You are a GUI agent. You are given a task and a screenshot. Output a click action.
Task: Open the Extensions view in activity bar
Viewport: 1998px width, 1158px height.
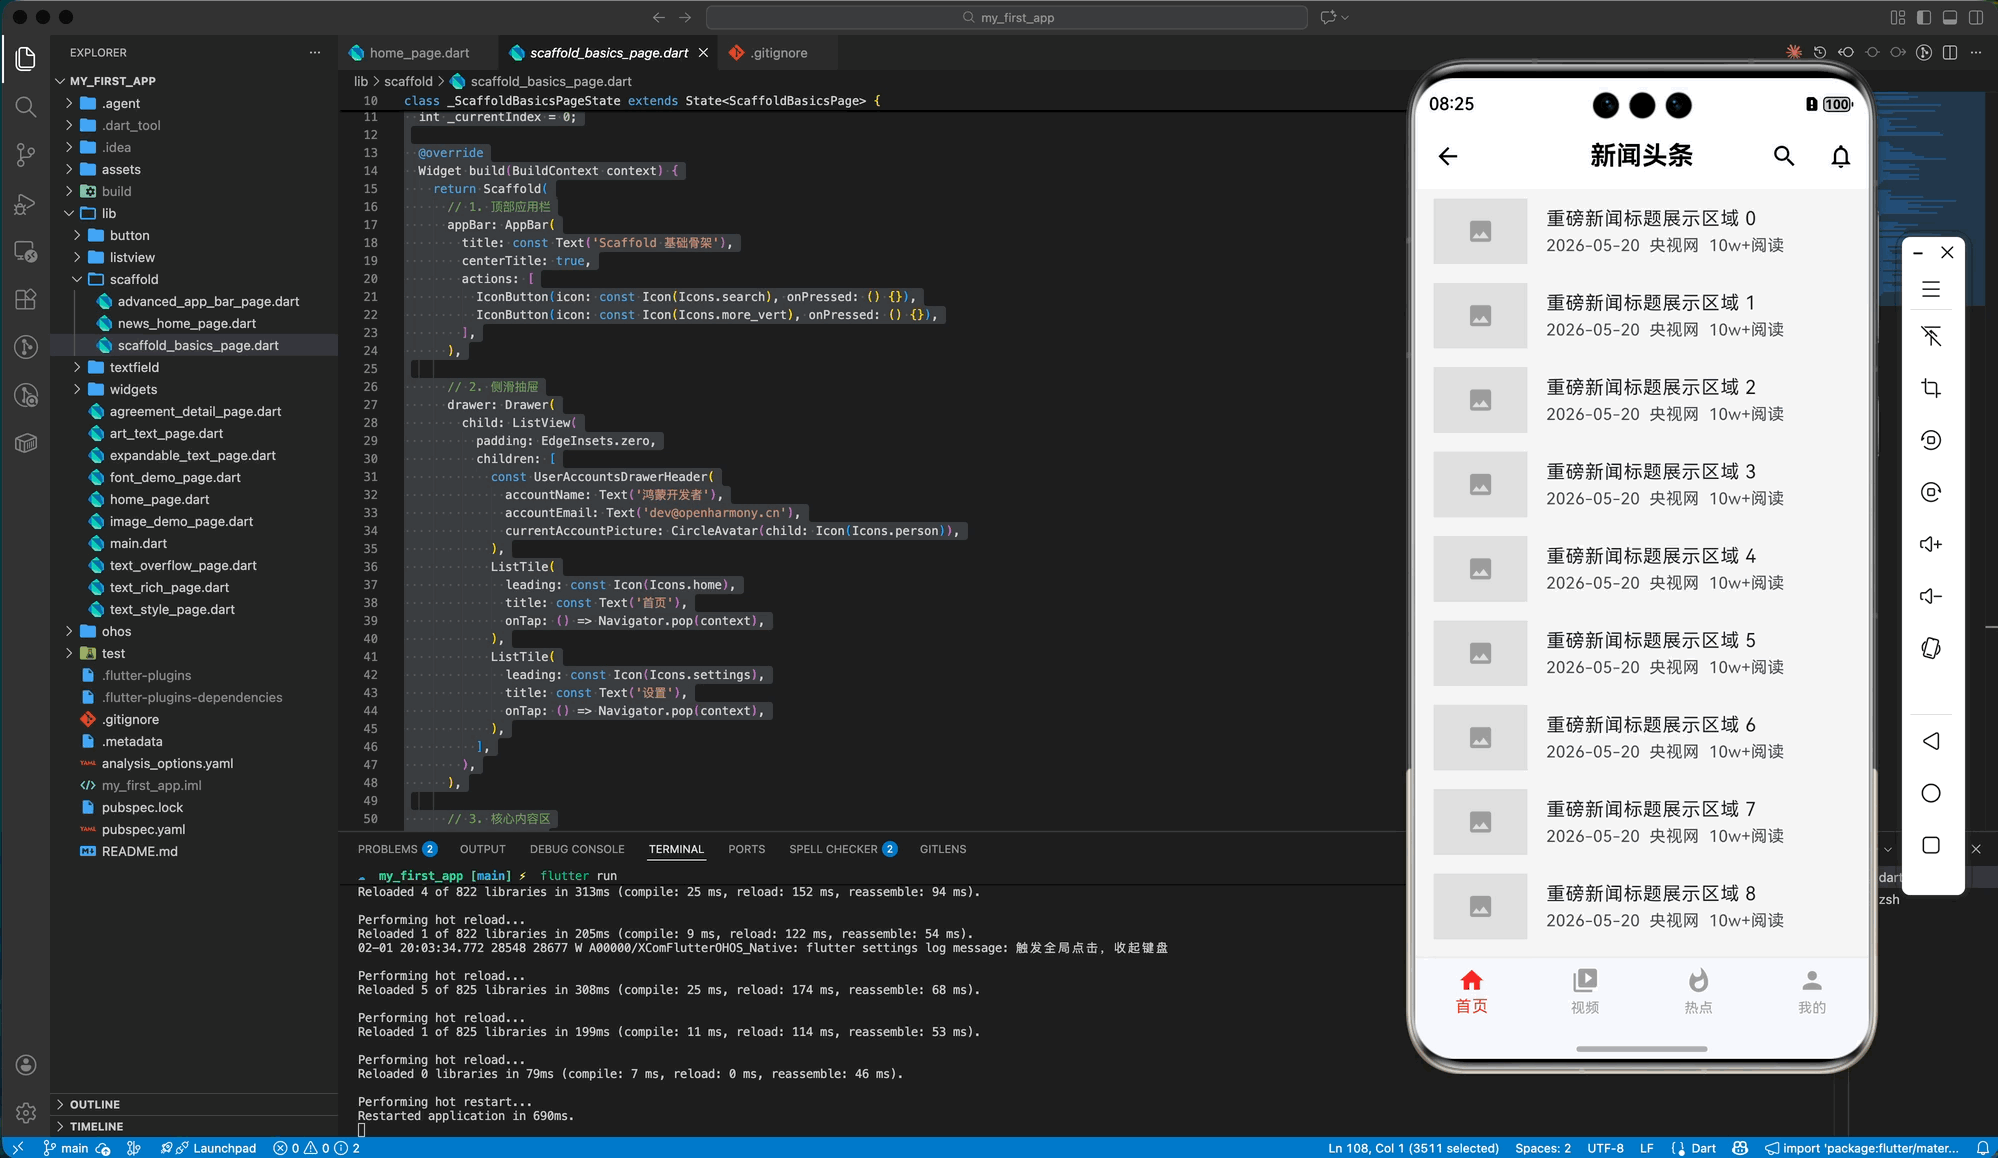click(x=26, y=299)
